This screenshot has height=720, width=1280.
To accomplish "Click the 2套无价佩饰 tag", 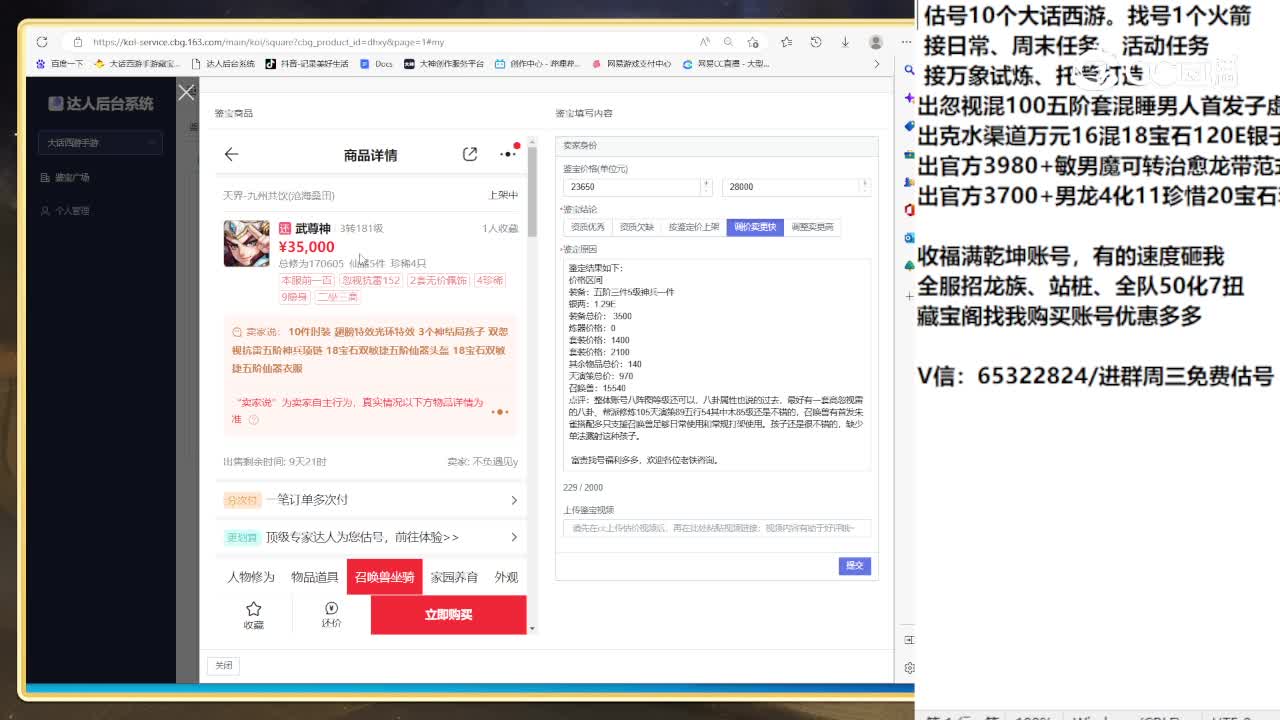I will 438,281.
